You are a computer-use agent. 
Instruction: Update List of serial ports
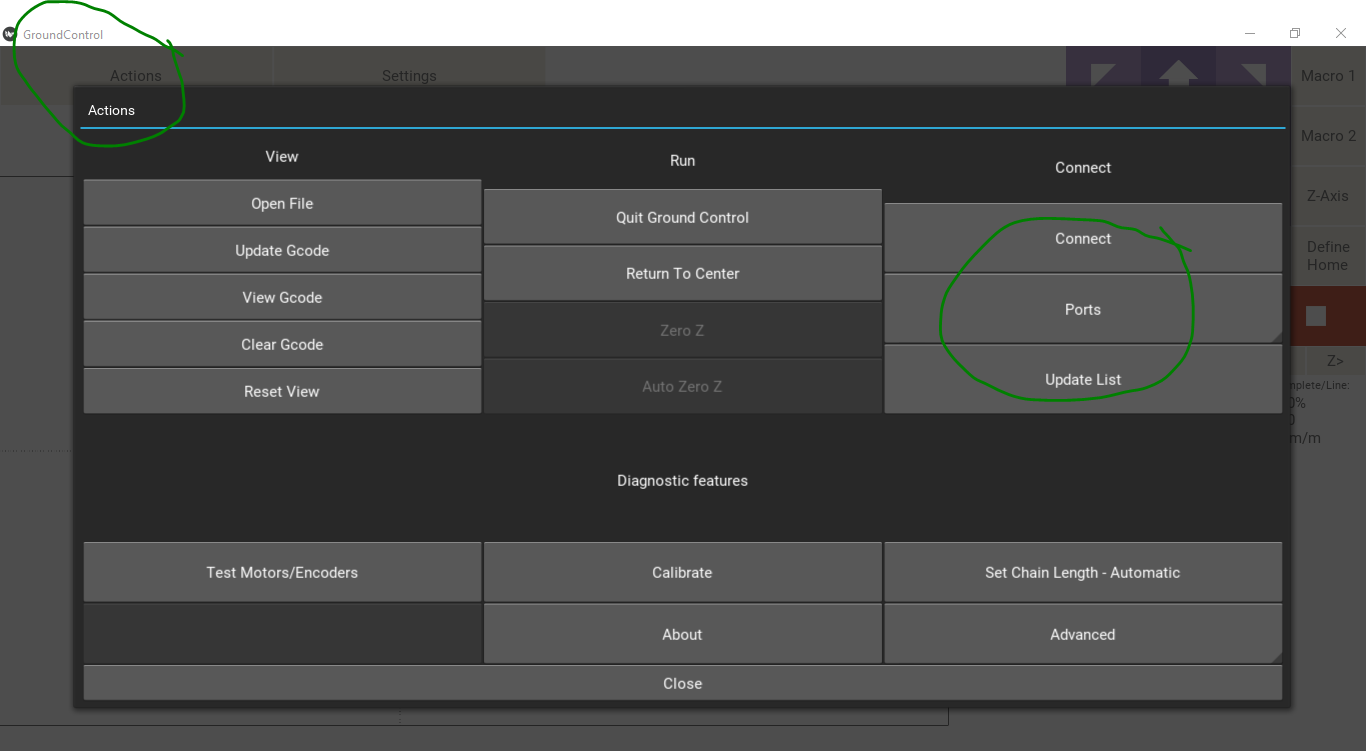click(x=1083, y=379)
